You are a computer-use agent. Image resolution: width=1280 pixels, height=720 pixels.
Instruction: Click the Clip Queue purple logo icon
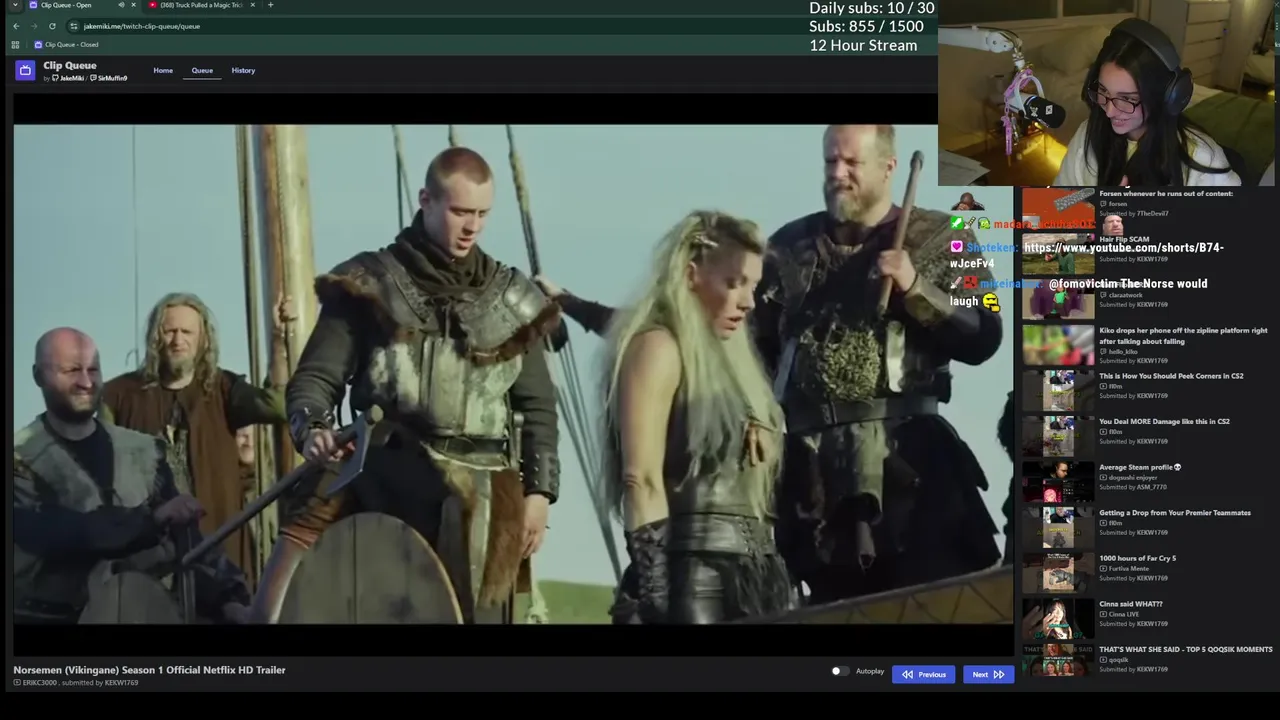coord(25,70)
